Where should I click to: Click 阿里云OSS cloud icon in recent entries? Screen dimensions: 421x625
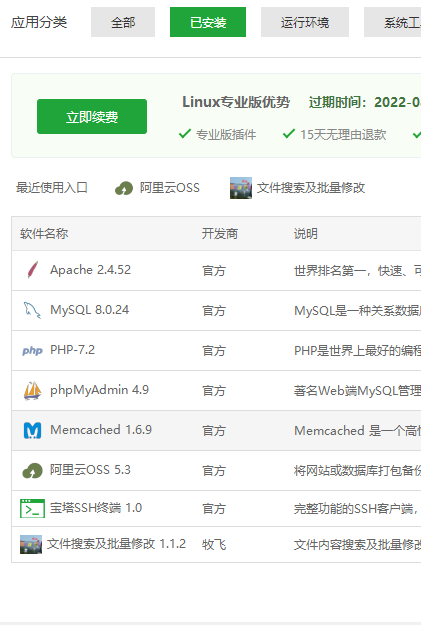click(124, 188)
